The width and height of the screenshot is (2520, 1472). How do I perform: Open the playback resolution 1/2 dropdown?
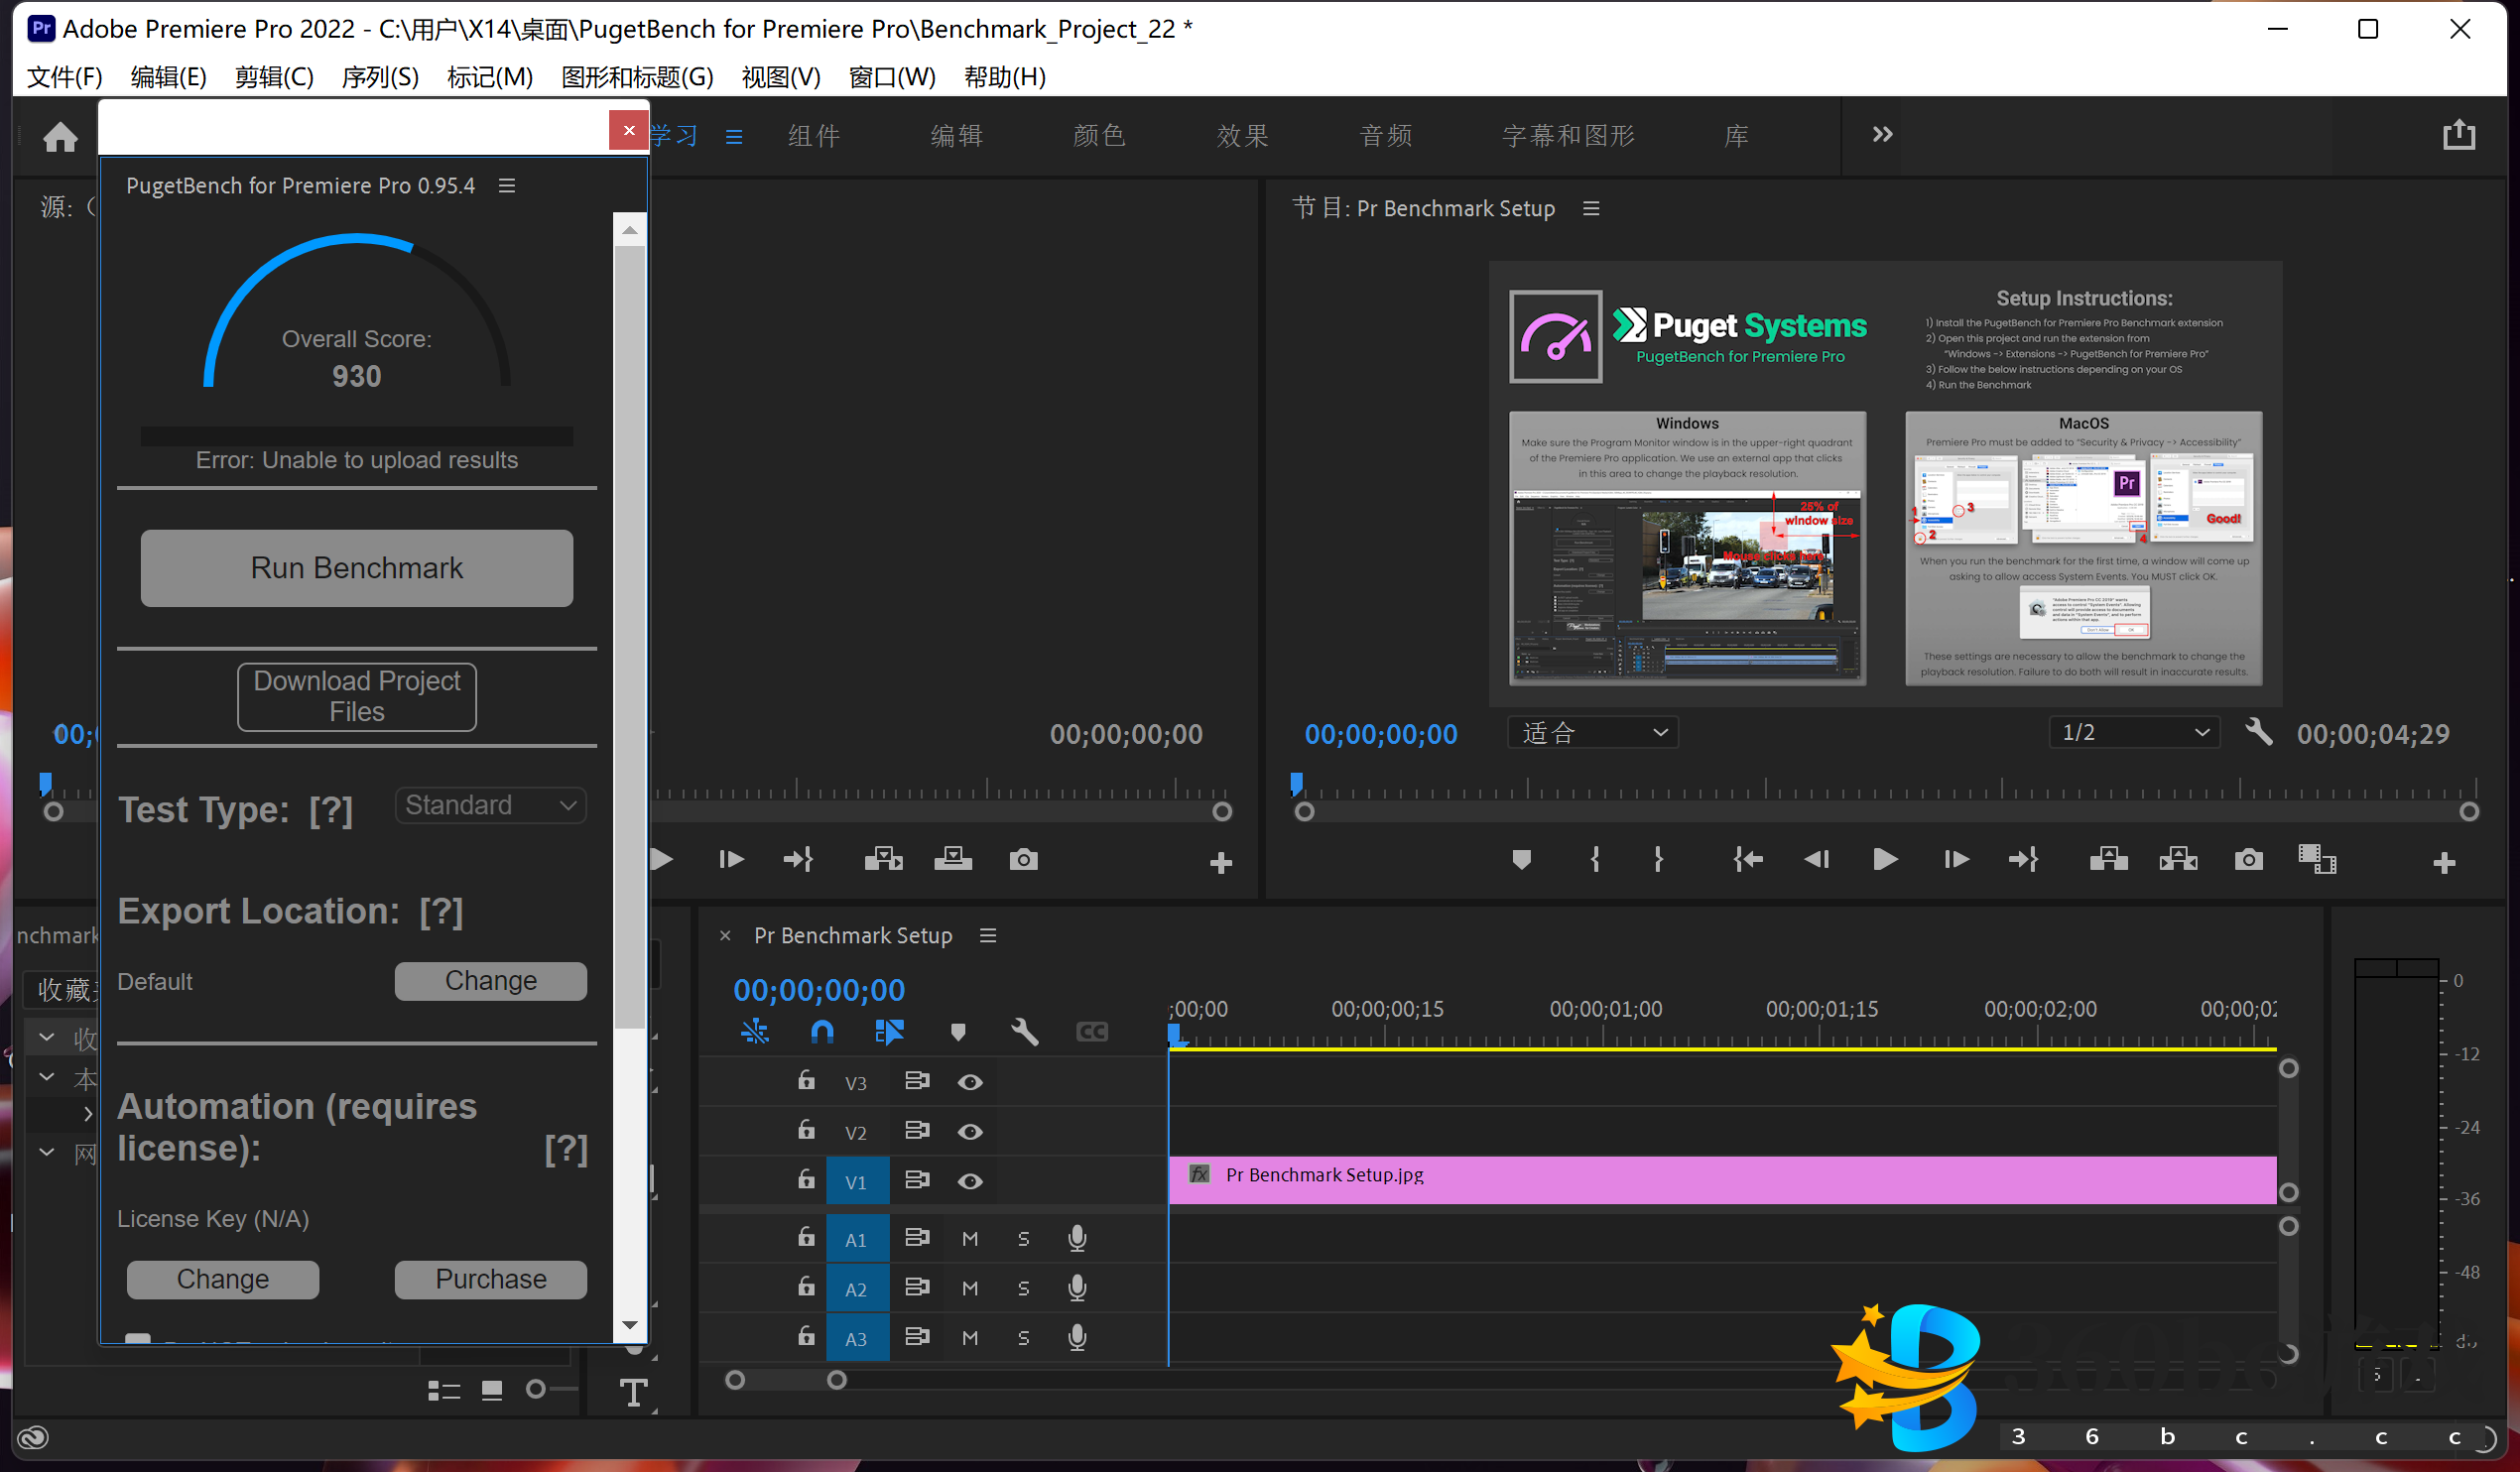2134,732
